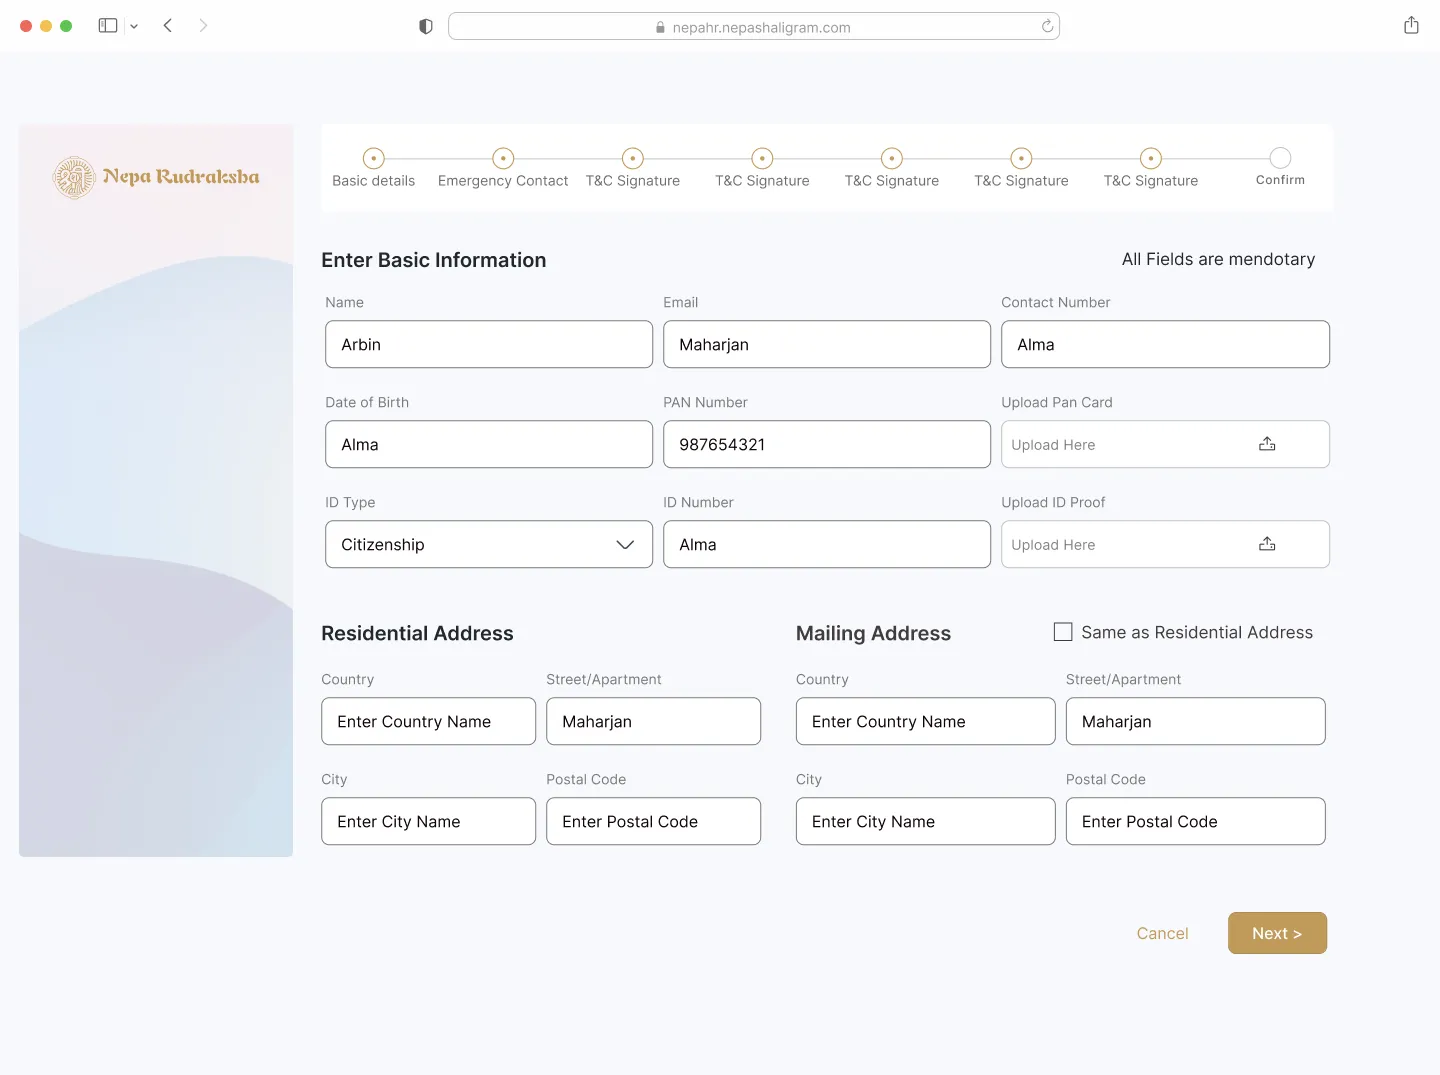
Task: Click the Confirm step circle
Action: (1279, 158)
